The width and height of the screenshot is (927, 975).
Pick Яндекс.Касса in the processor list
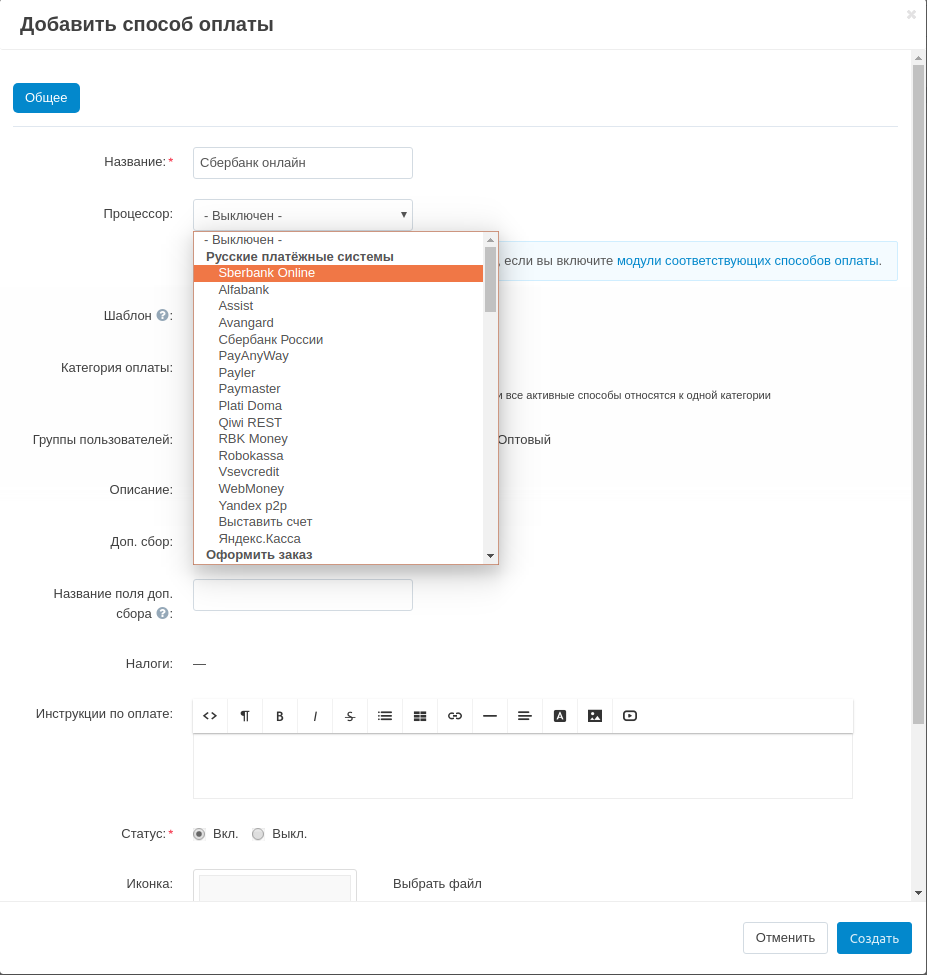click(259, 538)
